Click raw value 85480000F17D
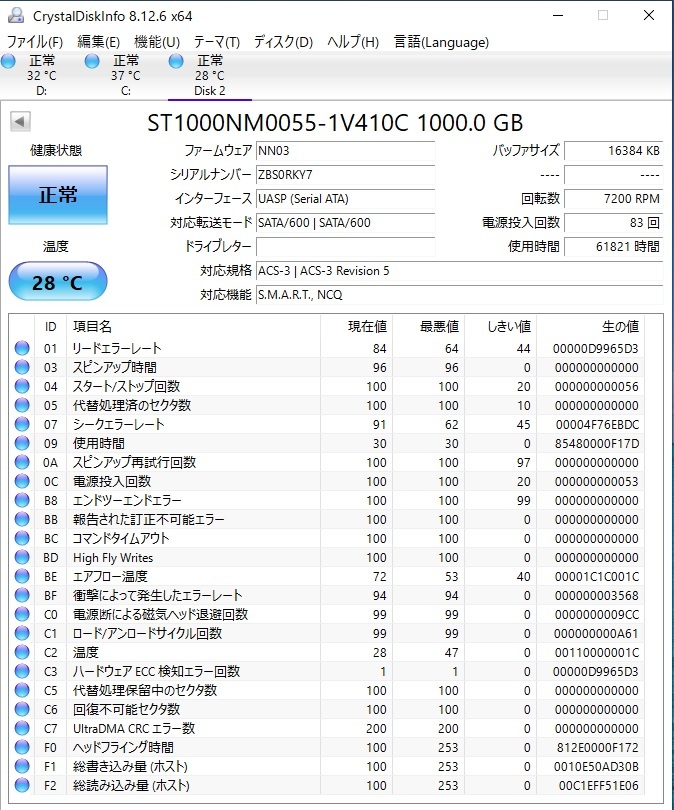The height and width of the screenshot is (810, 674). (x=597, y=444)
